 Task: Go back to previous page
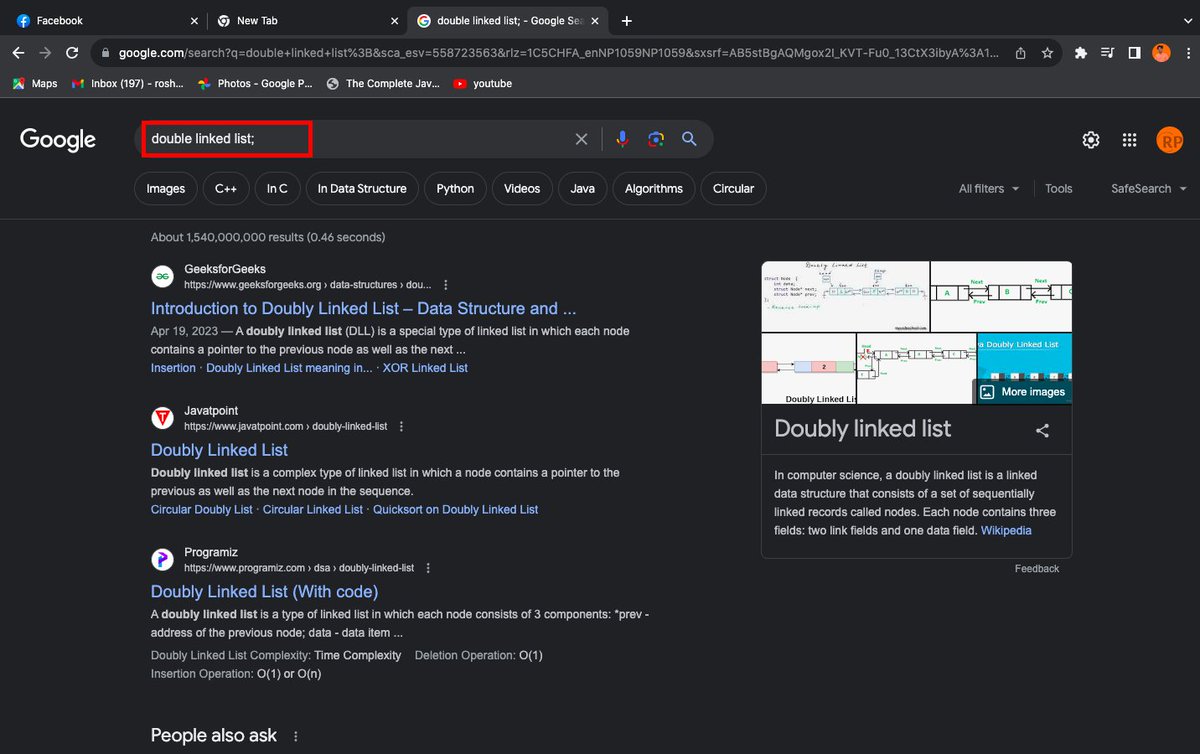click(18, 53)
